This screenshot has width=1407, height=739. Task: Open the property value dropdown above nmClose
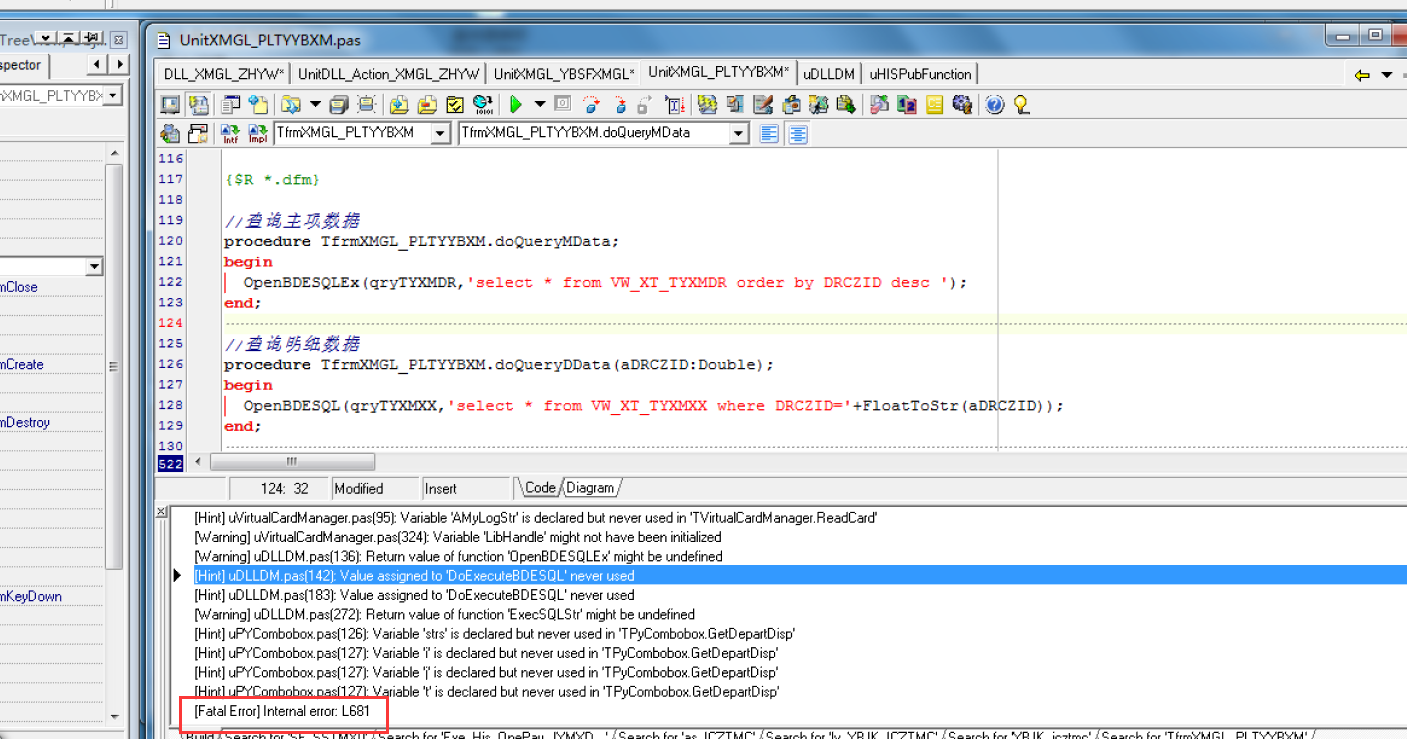94,267
